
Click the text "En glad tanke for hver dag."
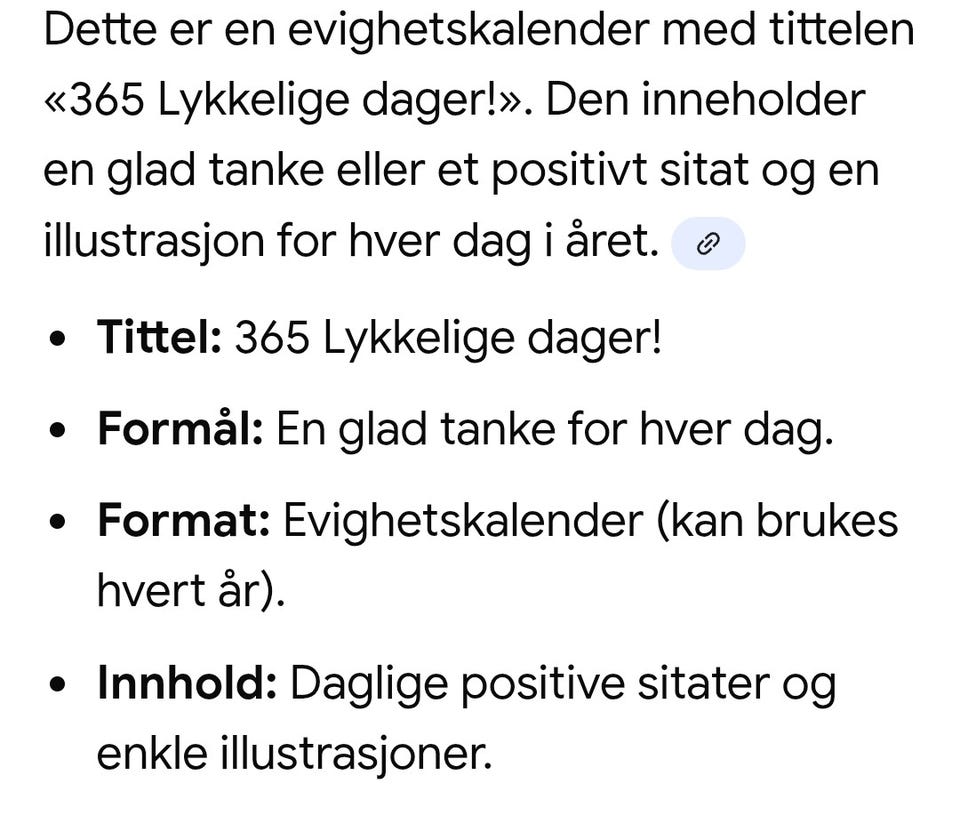point(555,429)
